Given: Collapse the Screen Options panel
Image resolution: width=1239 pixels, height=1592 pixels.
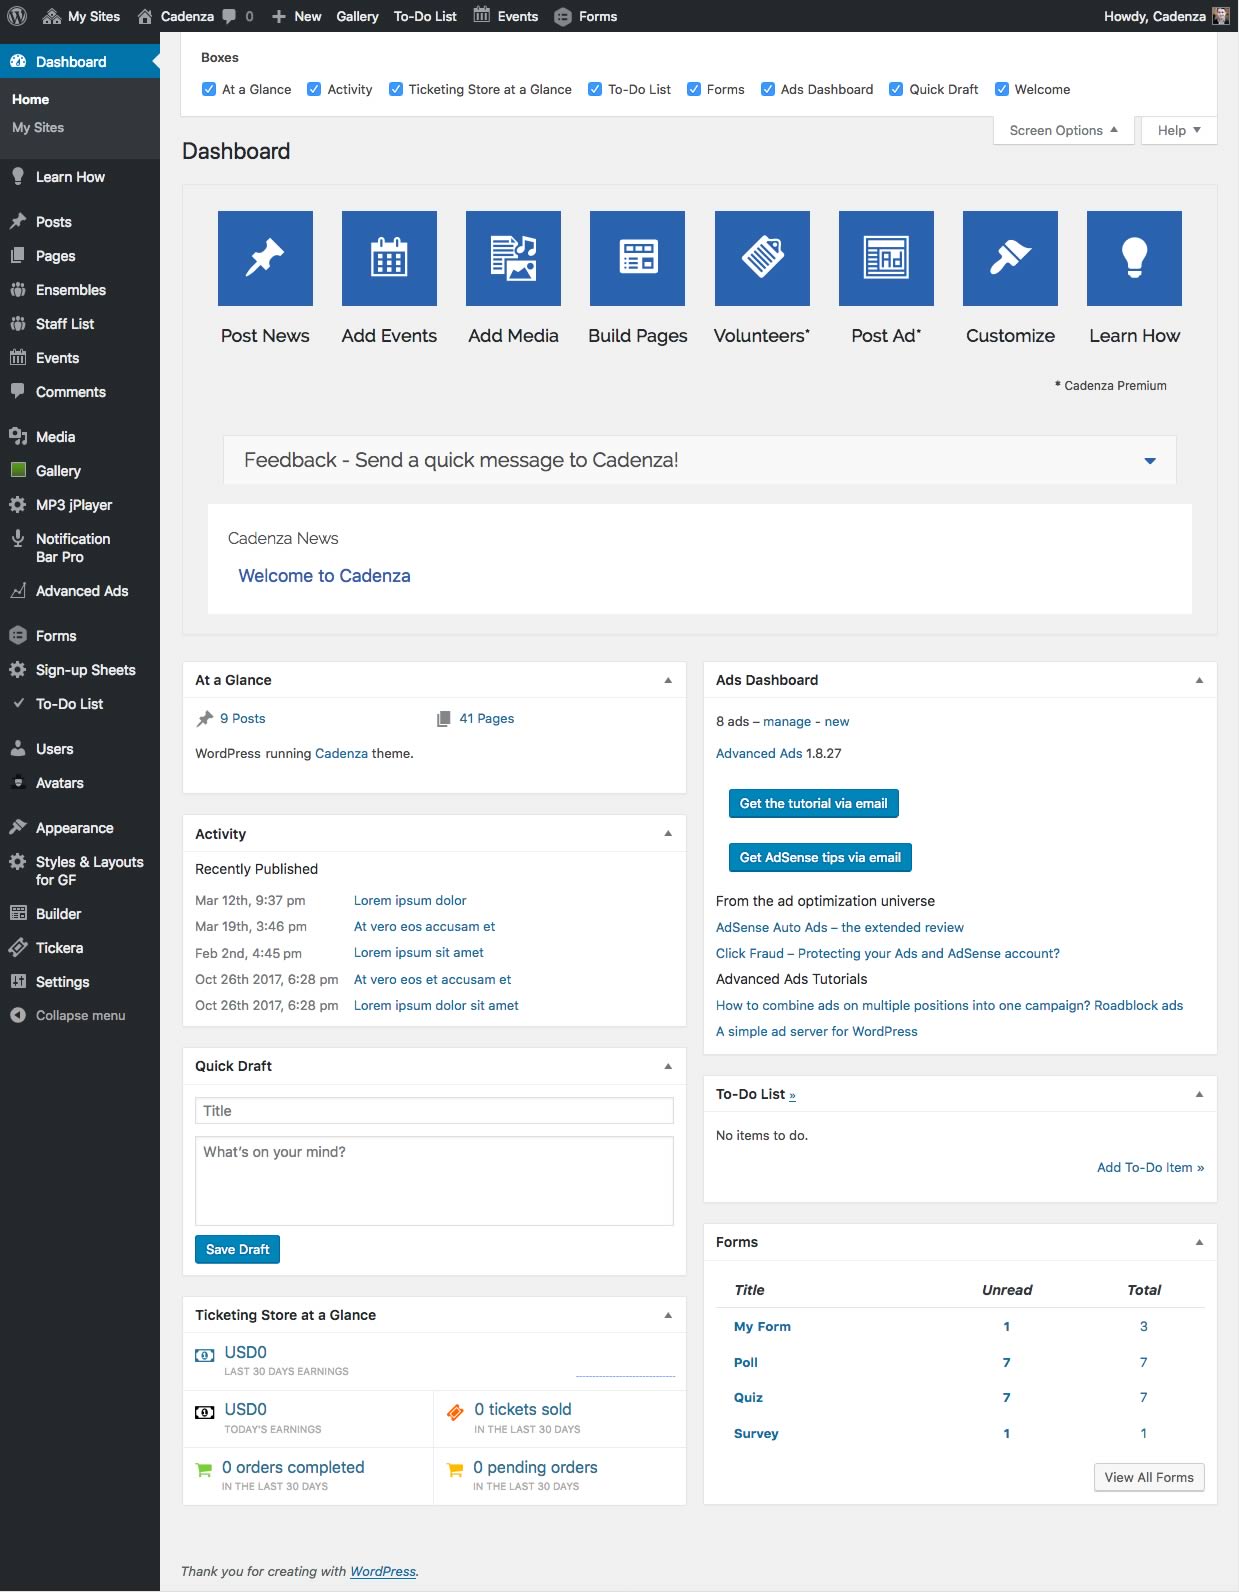Looking at the screenshot, I should (x=1064, y=130).
